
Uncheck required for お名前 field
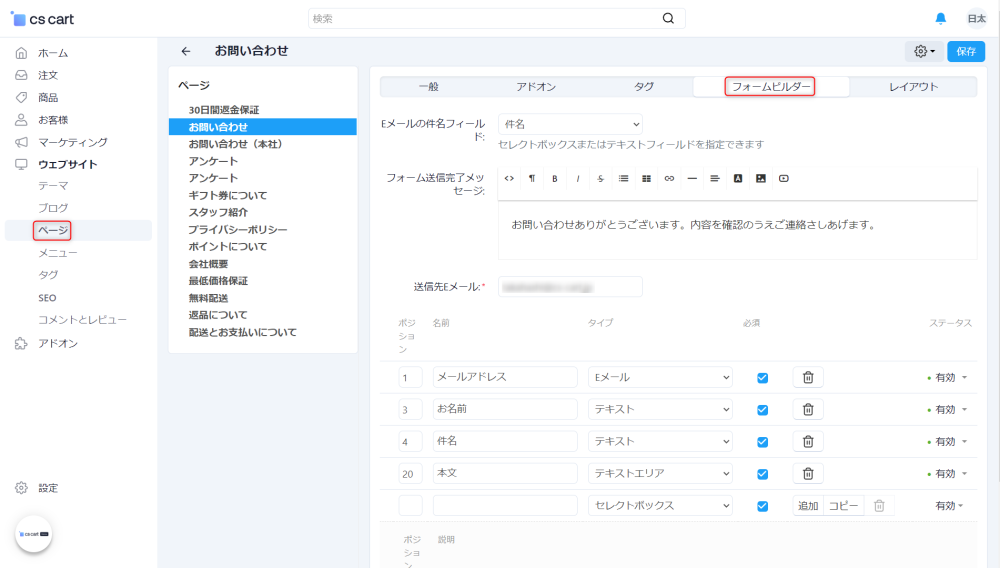762,410
